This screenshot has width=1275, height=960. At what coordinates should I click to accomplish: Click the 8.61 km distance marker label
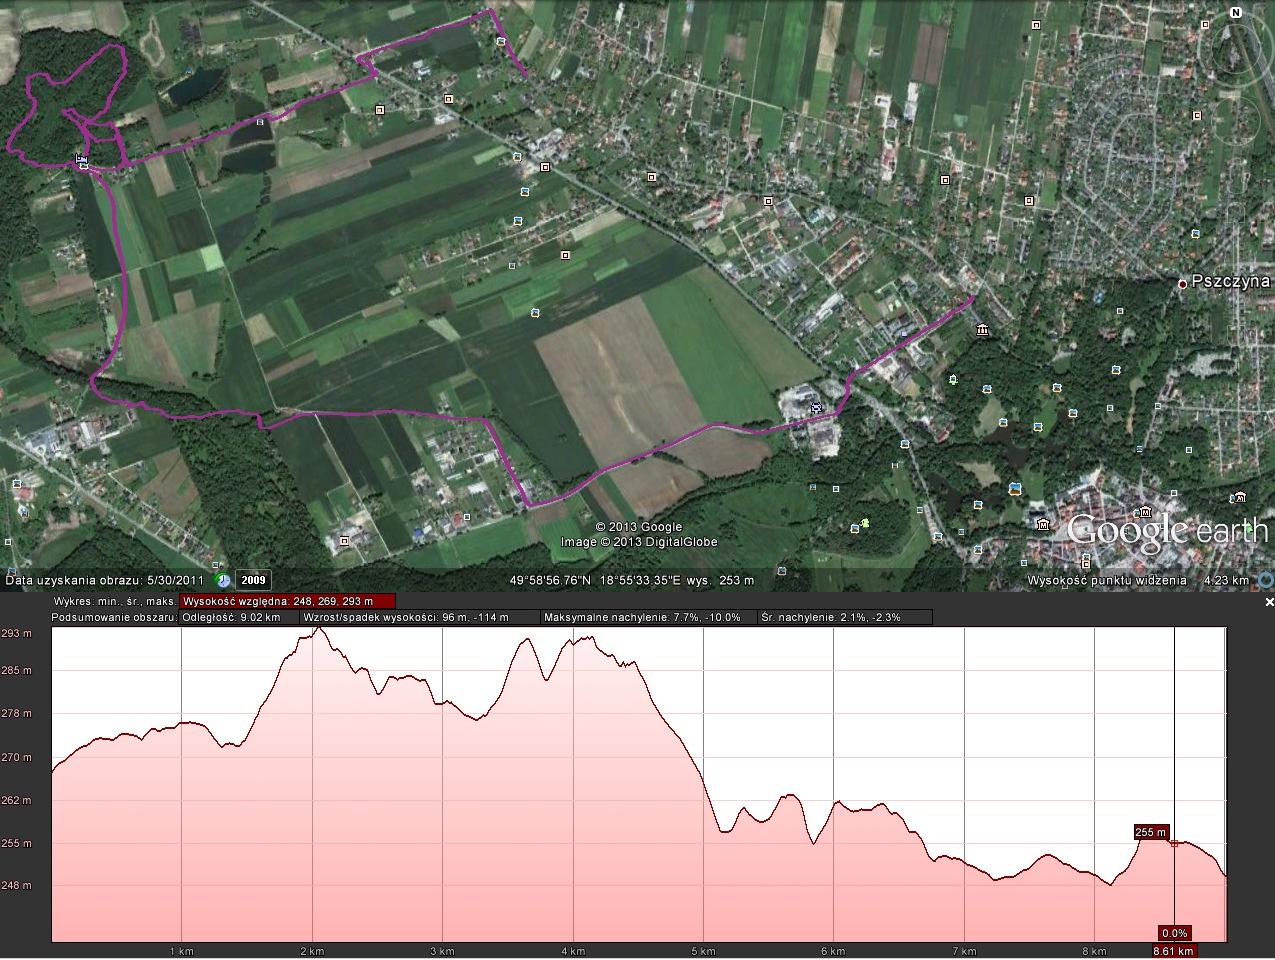pyautogui.click(x=1173, y=951)
